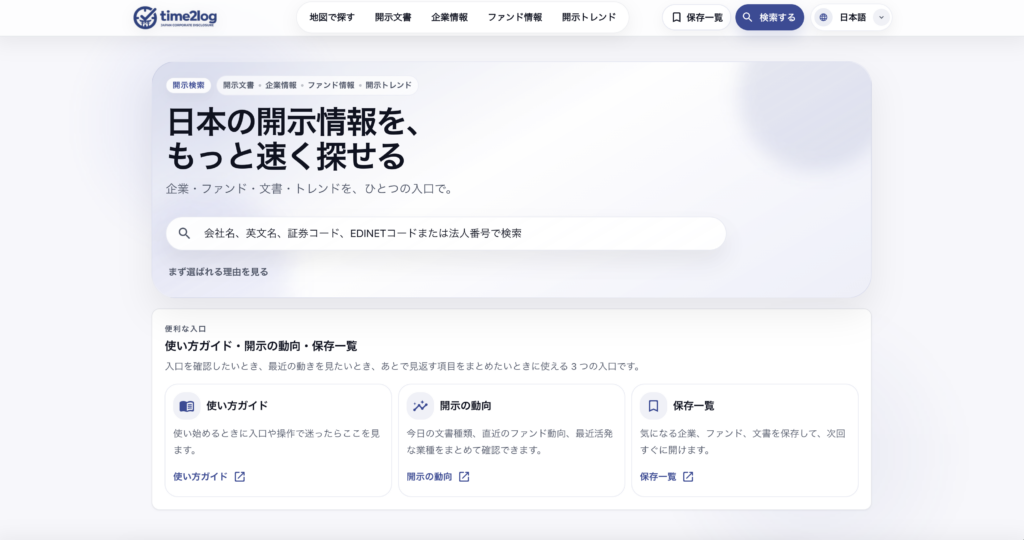This screenshot has height=540, width=1024.
Task: Click ファンド情報 in the hero breadcrumb pill
Action: click(x=331, y=86)
